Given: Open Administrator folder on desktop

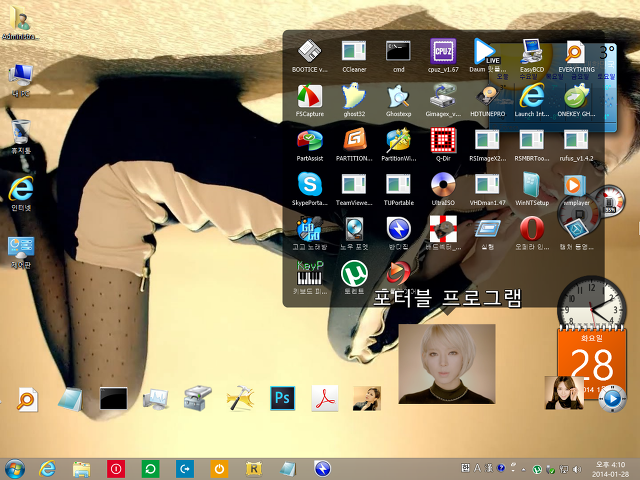Looking at the screenshot, I should 20,19.
